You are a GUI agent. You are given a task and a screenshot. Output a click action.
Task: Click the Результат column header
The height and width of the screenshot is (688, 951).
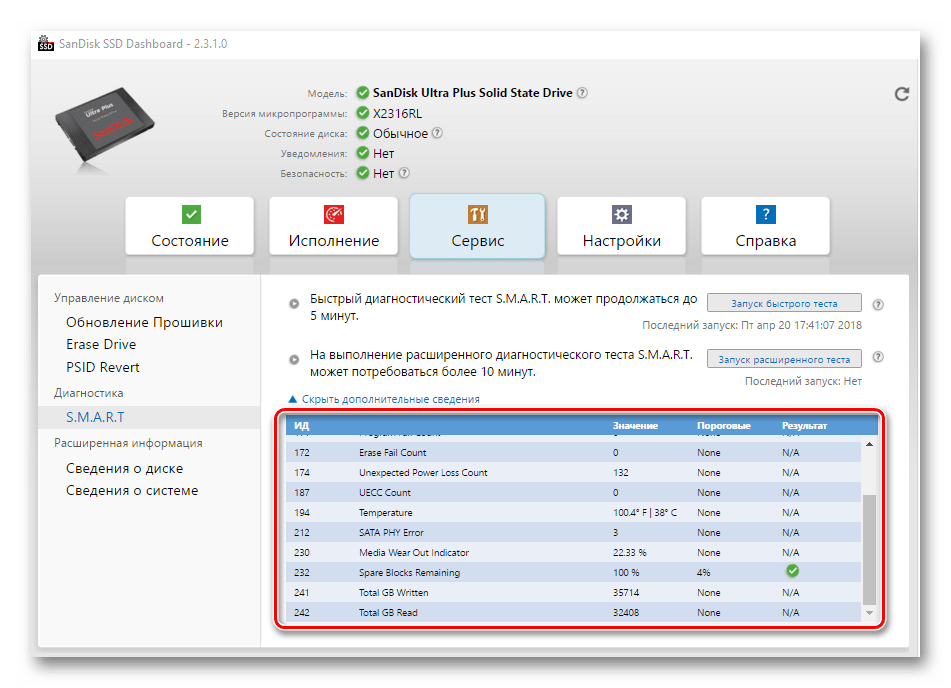click(x=804, y=425)
